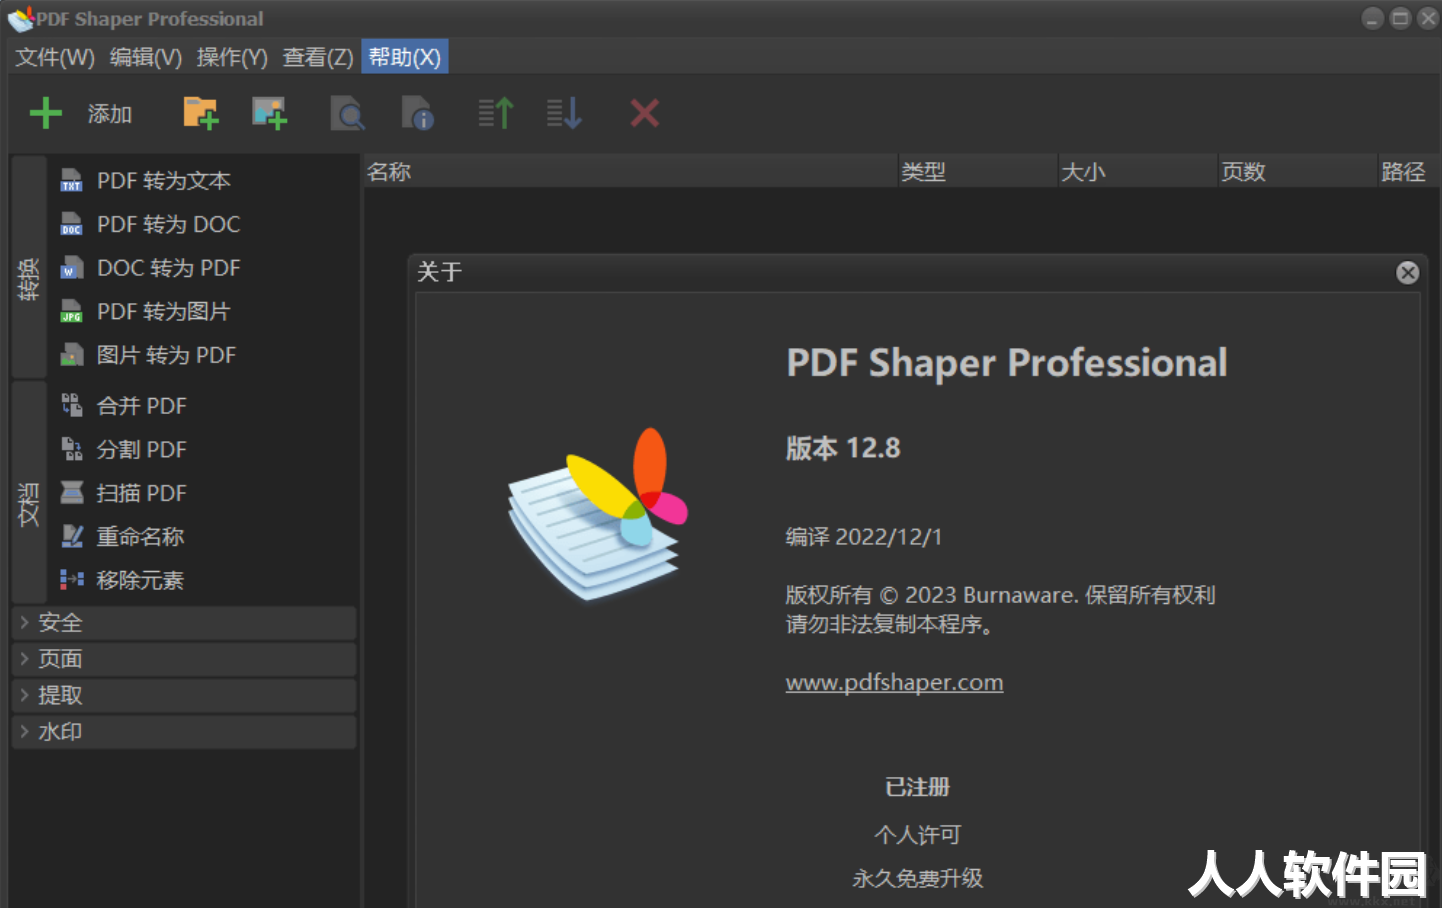Expand the 页面 section
The width and height of the screenshot is (1442, 908).
tap(184, 659)
